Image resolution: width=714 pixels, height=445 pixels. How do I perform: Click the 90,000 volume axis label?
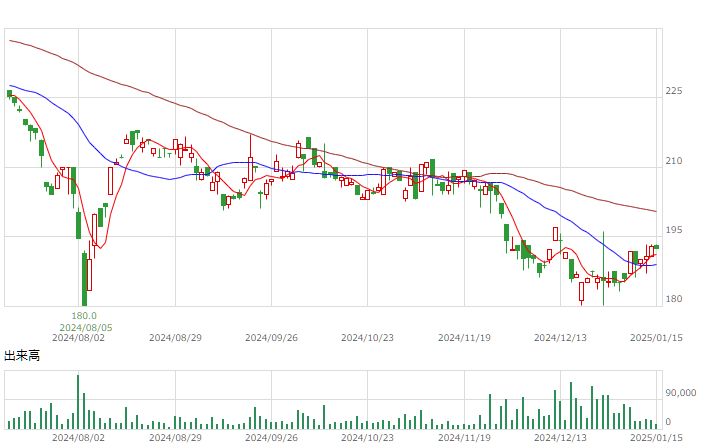coord(681,393)
